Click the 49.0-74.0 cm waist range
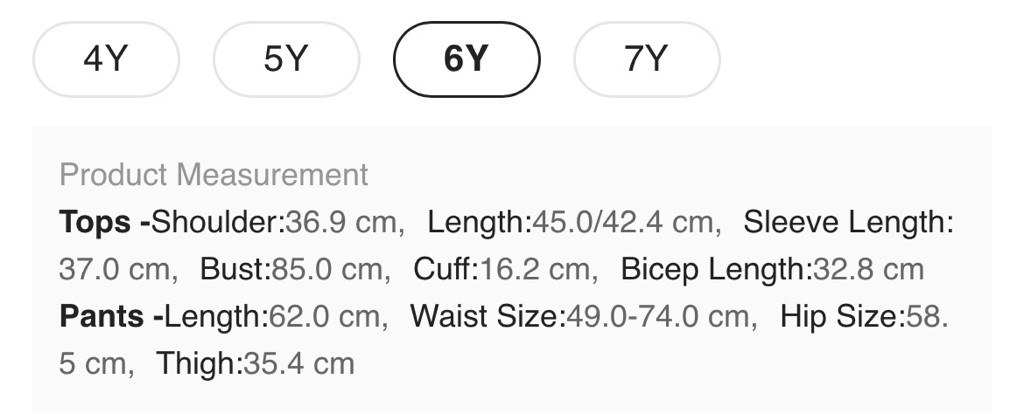The width and height of the screenshot is (1024, 414). point(657,317)
